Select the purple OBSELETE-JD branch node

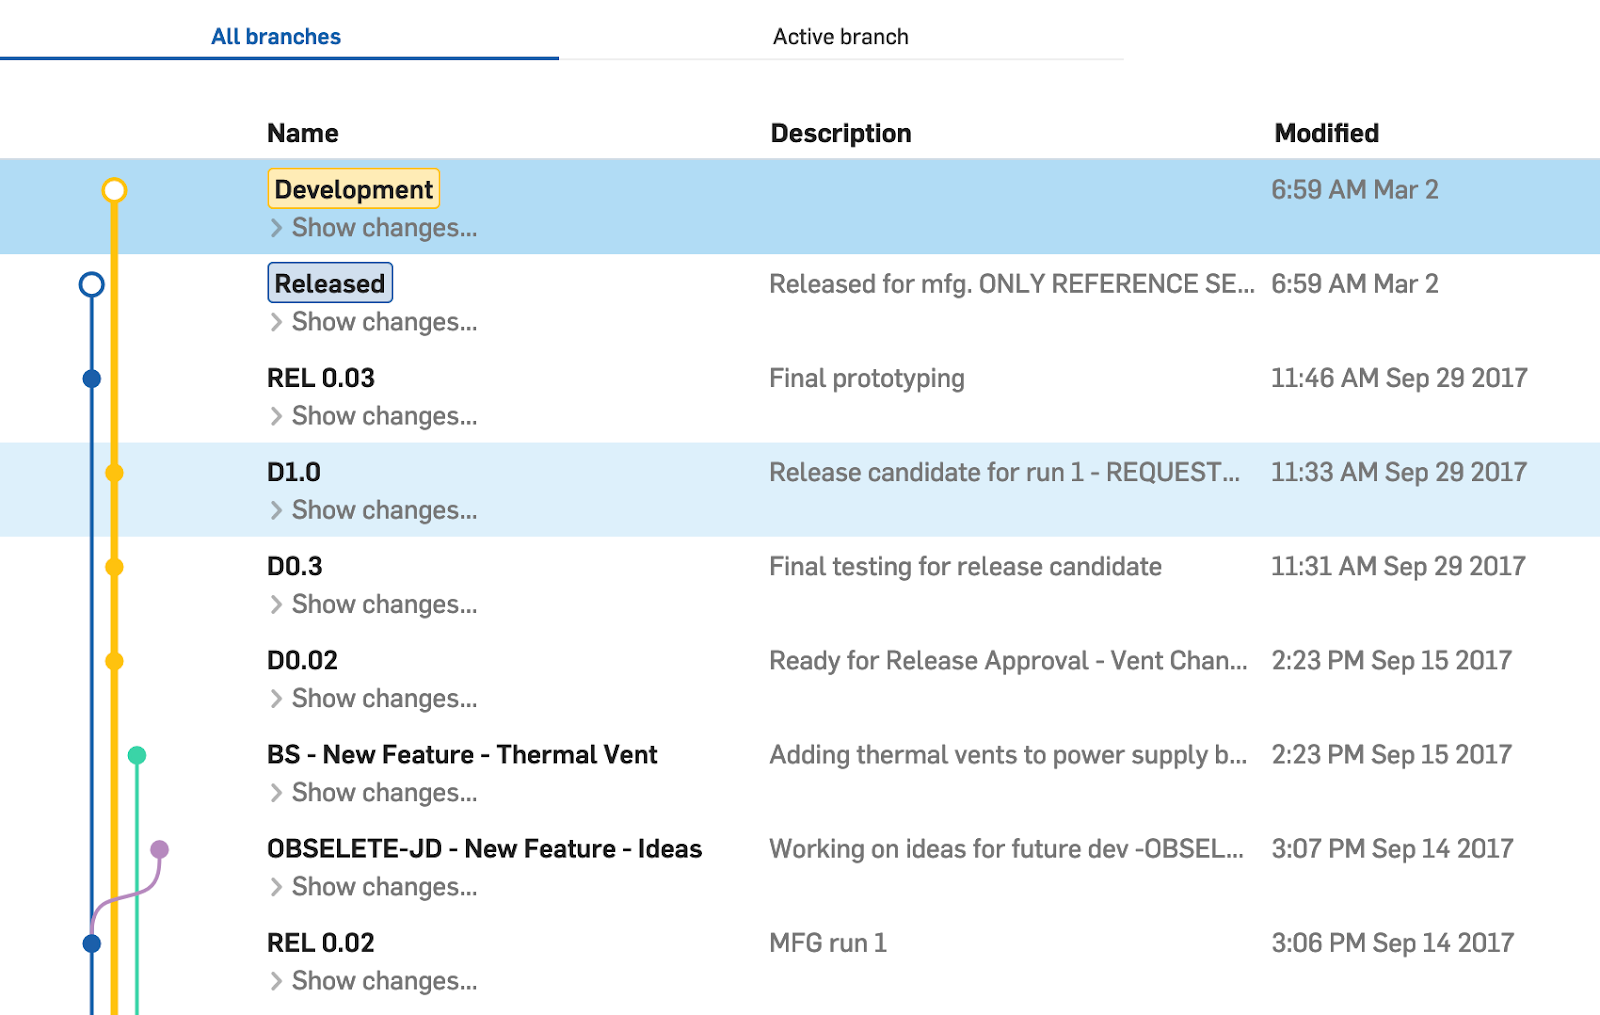[x=160, y=850]
